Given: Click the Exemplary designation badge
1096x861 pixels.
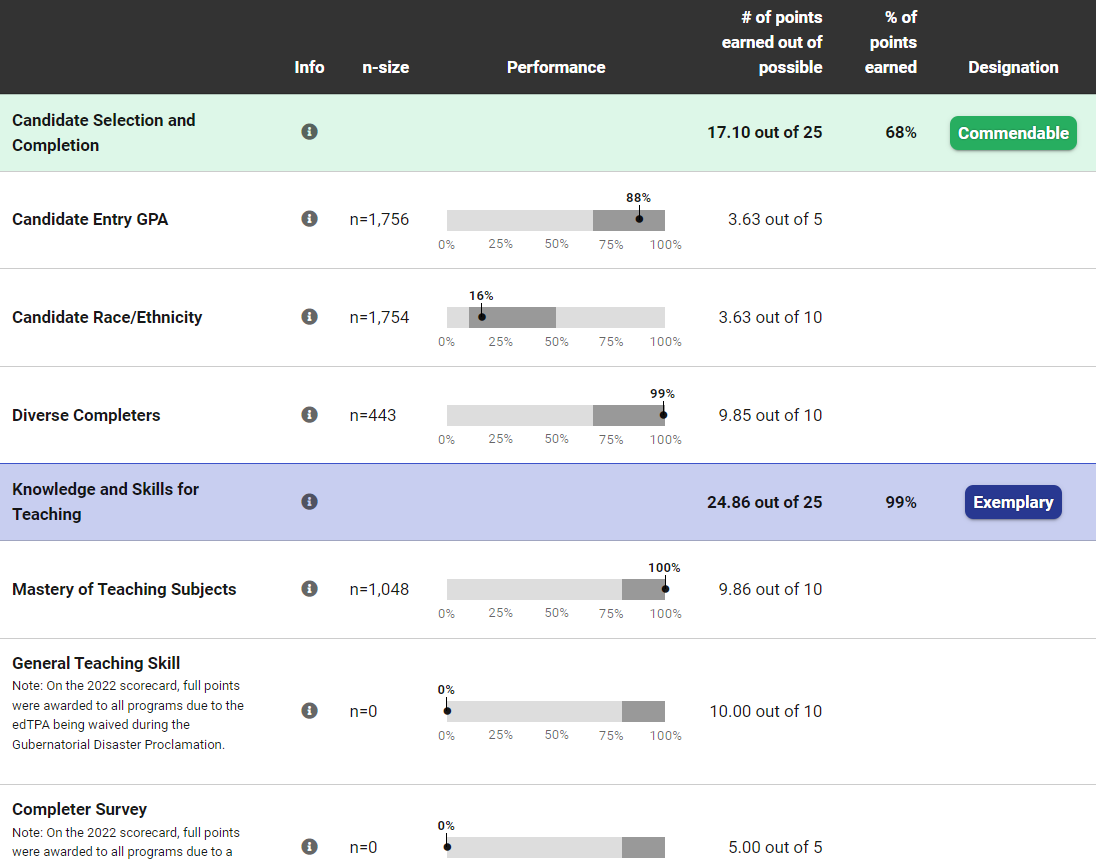Looking at the screenshot, I should pyautogui.click(x=1012, y=502).
